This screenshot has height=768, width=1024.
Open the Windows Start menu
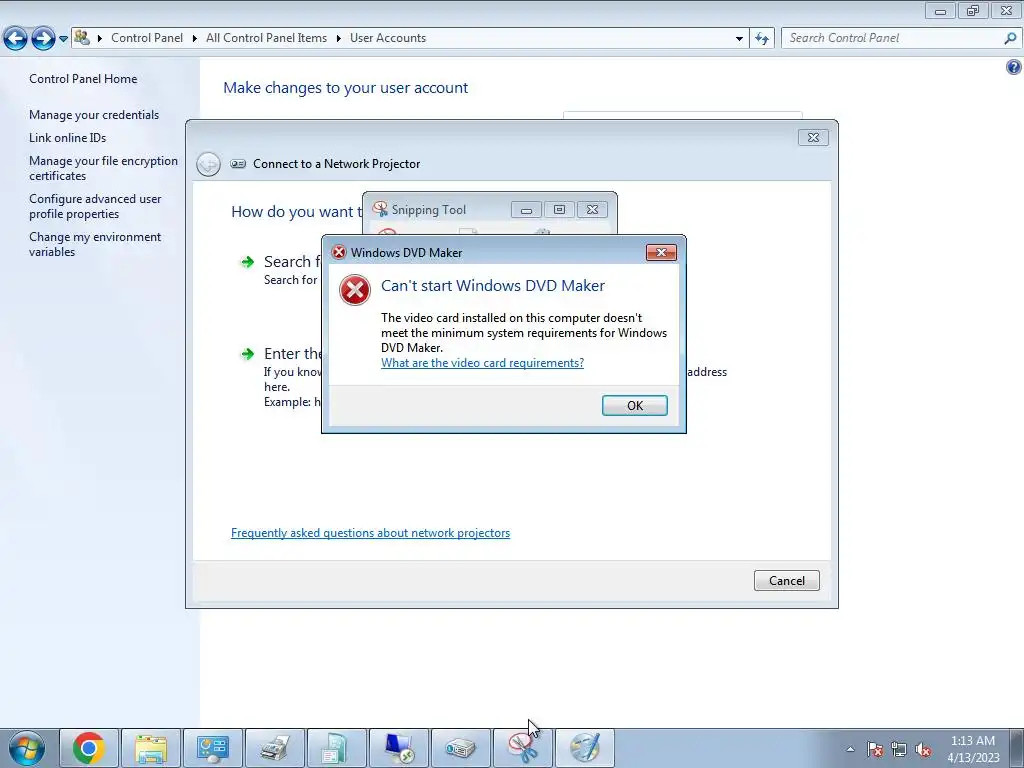26,748
